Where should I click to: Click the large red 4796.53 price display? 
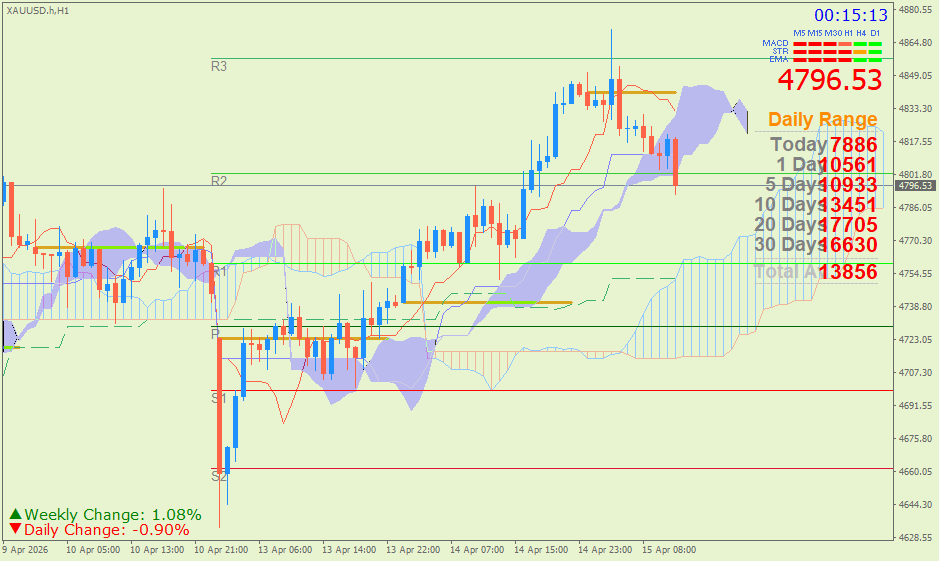pos(830,80)
